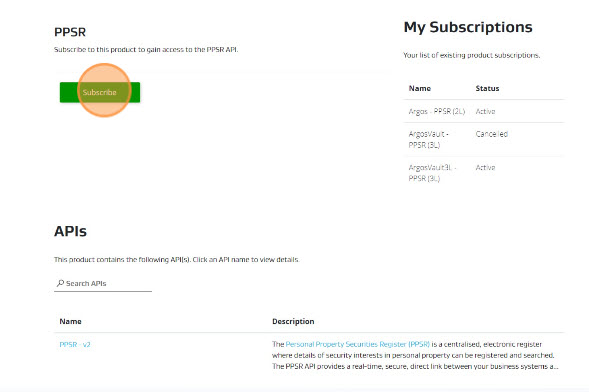Follow the Personal Property Securities Register link
589x392 pixels.
coord(358,344)
